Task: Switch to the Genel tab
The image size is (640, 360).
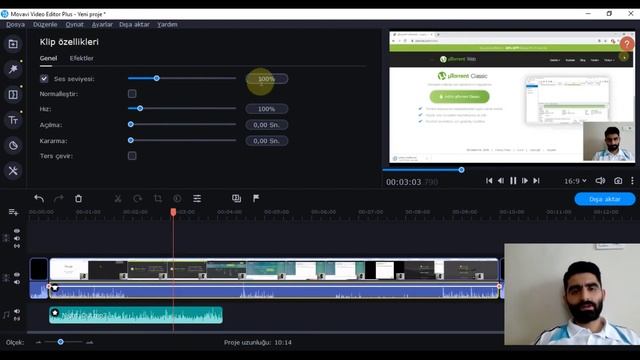Action: [x=48, y=58]
